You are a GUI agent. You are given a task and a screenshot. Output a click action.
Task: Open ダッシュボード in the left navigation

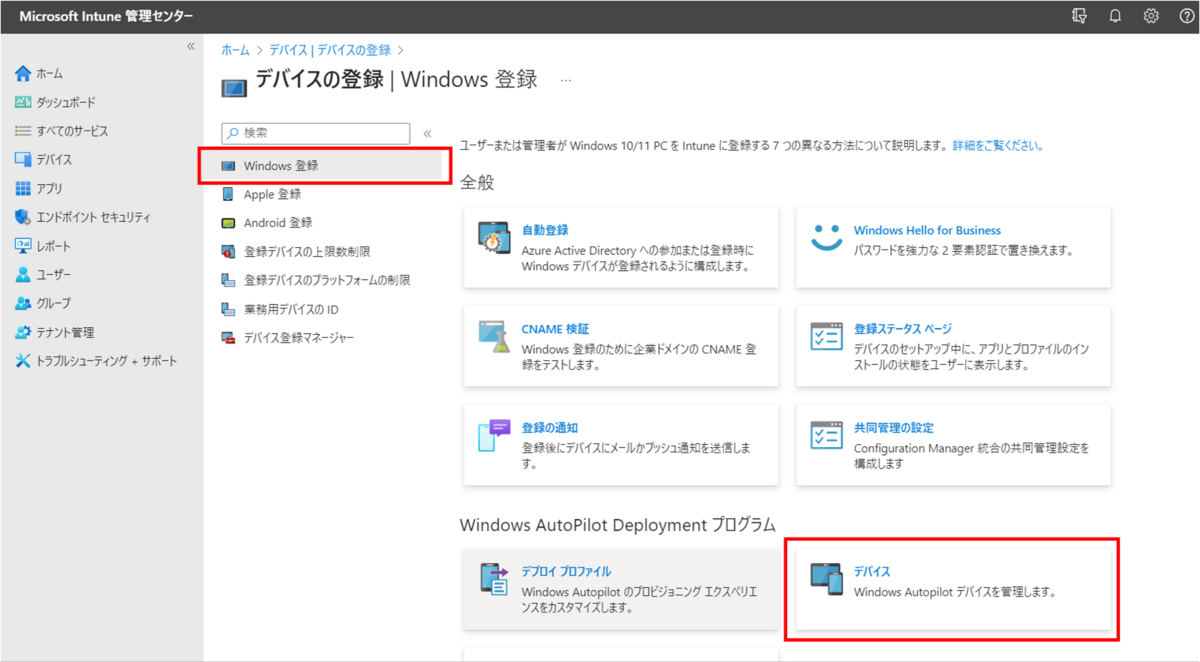tap(66, 102)
